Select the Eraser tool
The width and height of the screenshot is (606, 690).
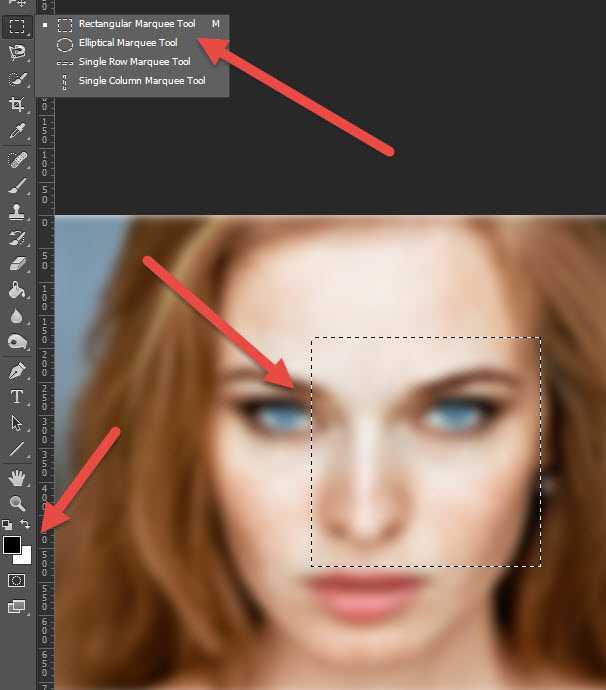(17, 264)
